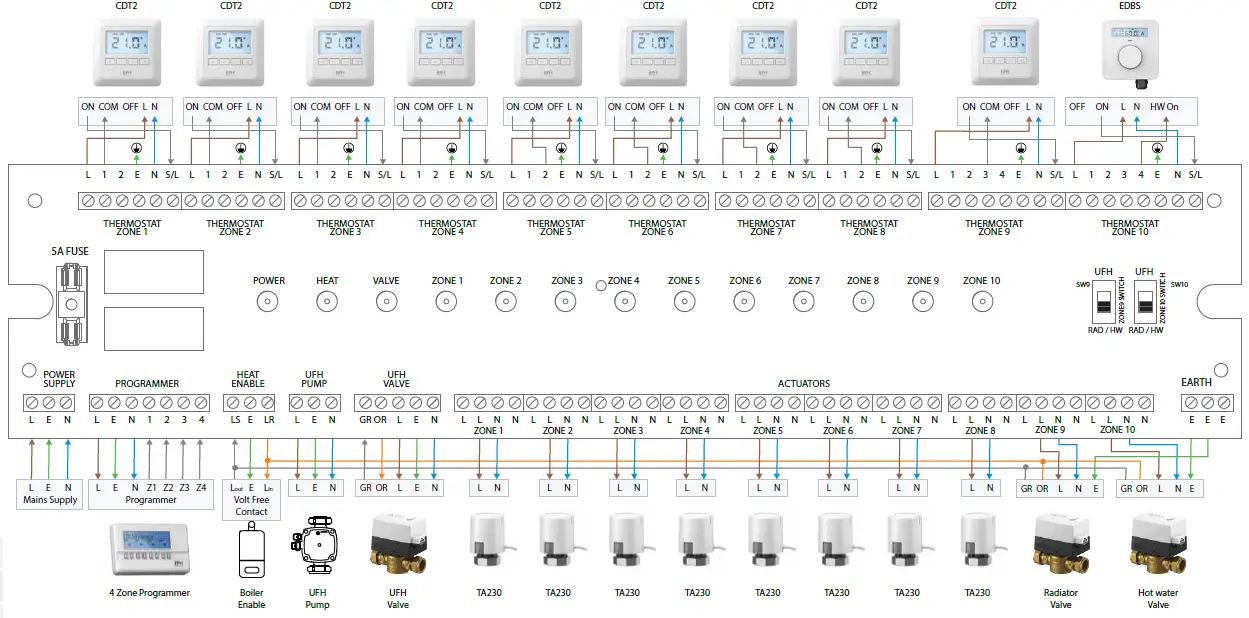Click the Mains Supply connection box
Screen dimensions: 1249x618
point(50,494)
